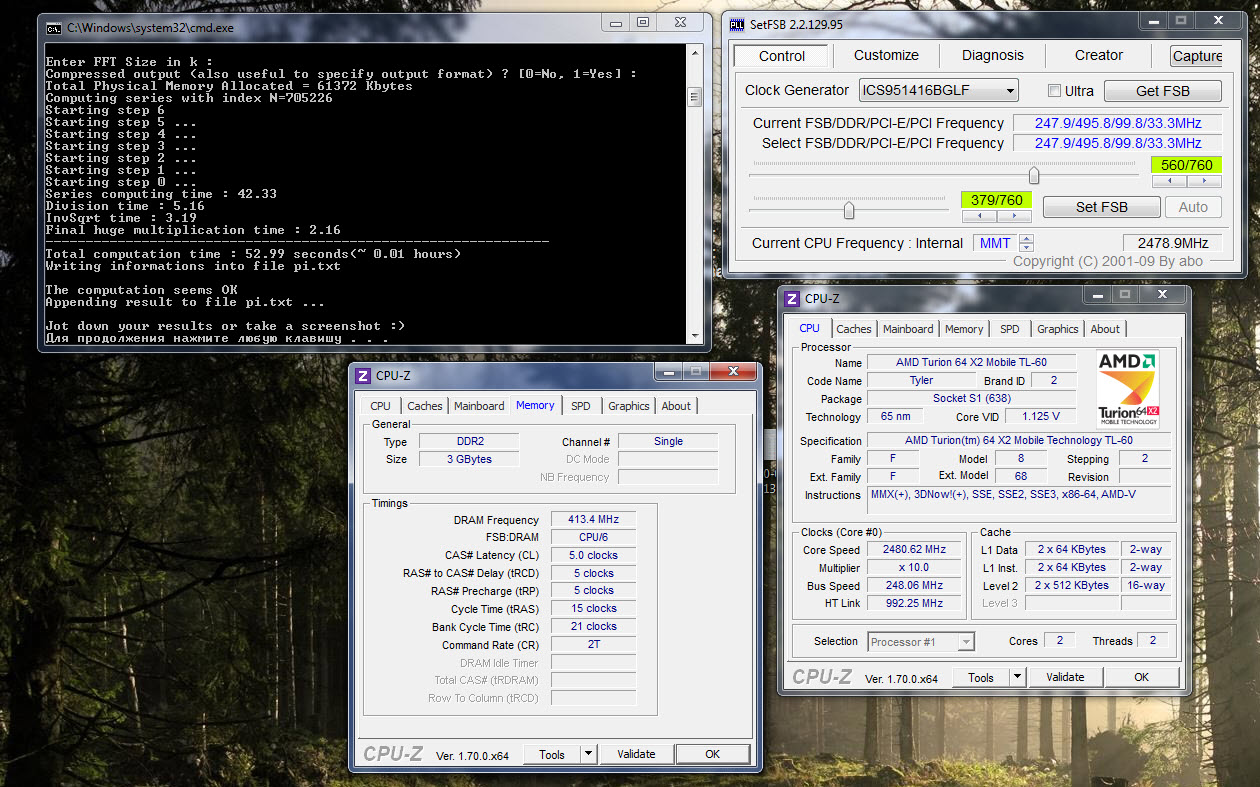Open Tools dropdown arrow in CPU-Z Memory window
Viewport: 1260px width, 787px height.
click(x=588, y=754)
